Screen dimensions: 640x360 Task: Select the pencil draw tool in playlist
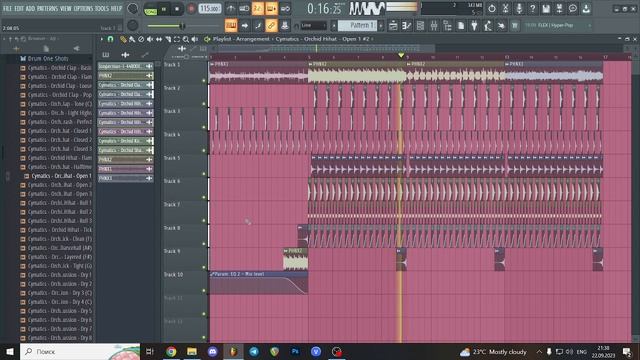point(123,39)
